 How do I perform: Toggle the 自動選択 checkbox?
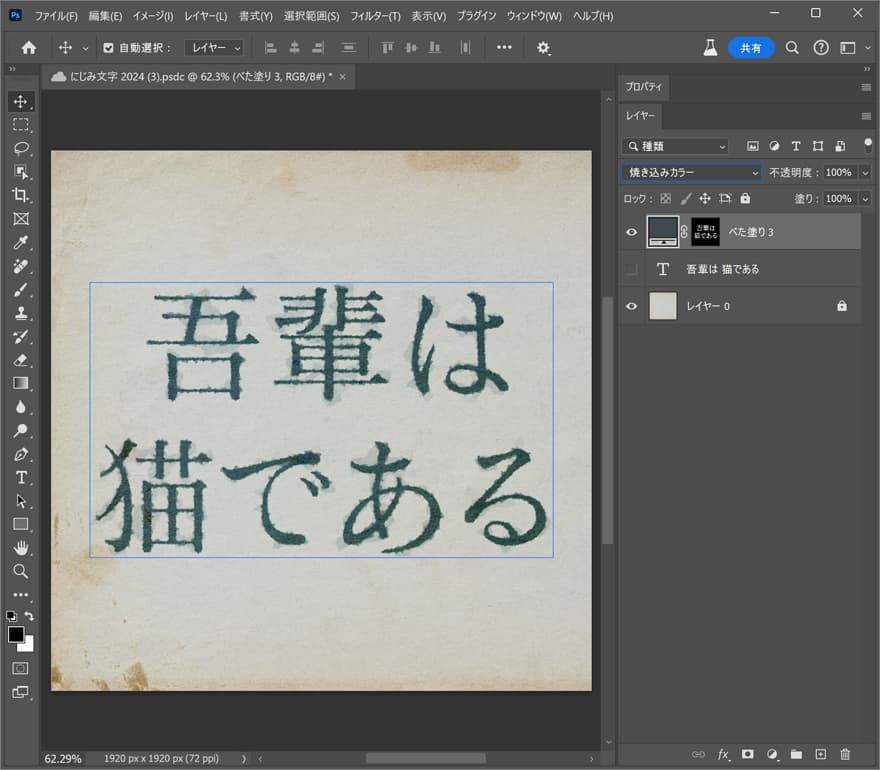tap(108, 48)
